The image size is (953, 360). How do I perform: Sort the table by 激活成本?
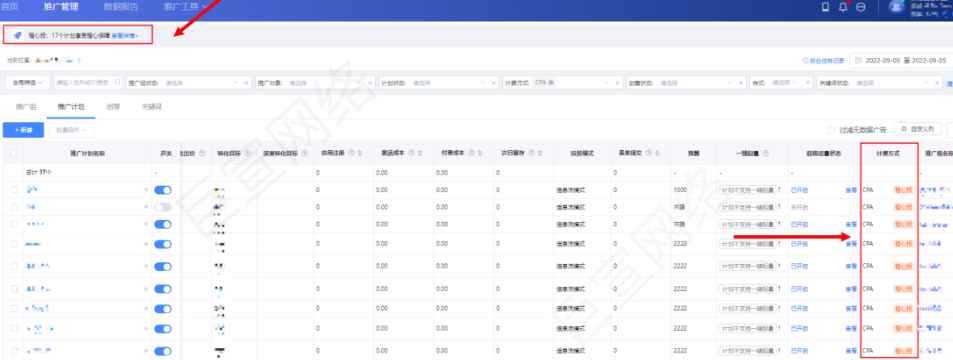coord(420,153)
